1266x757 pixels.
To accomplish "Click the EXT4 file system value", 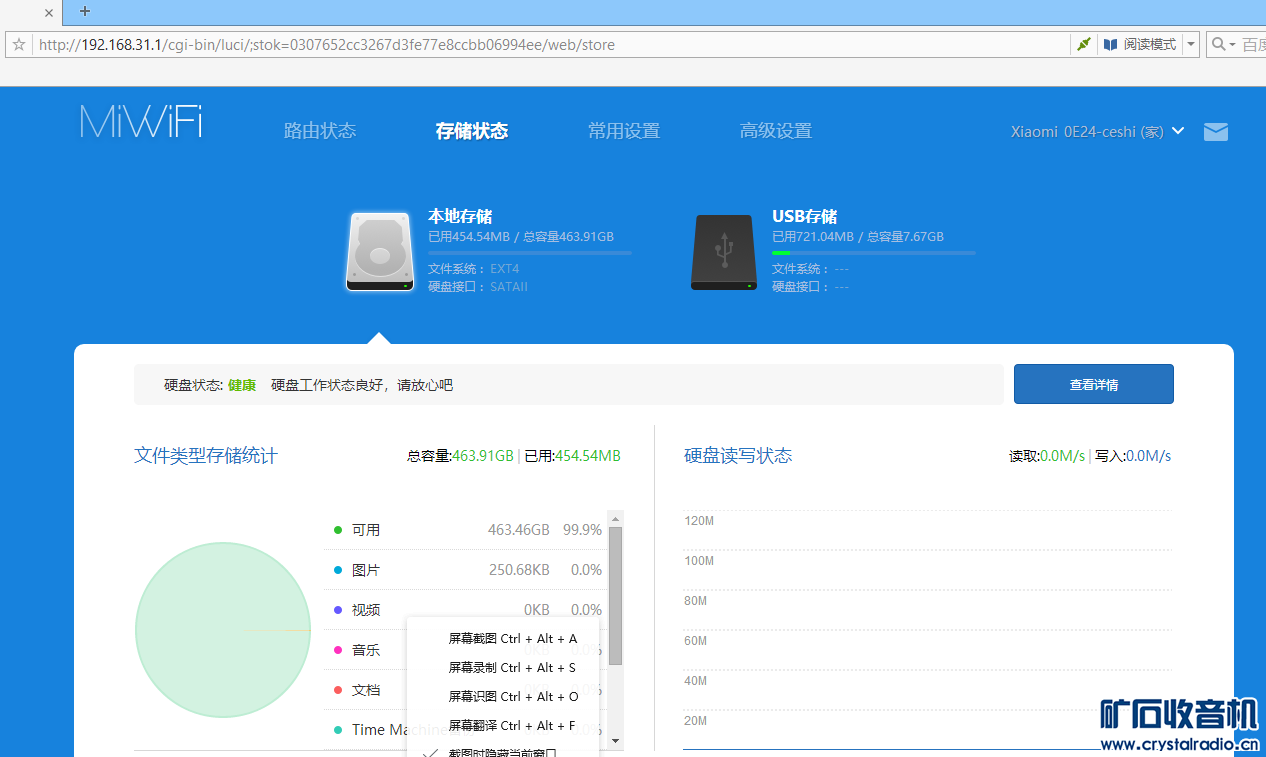I will click(505, 269).
